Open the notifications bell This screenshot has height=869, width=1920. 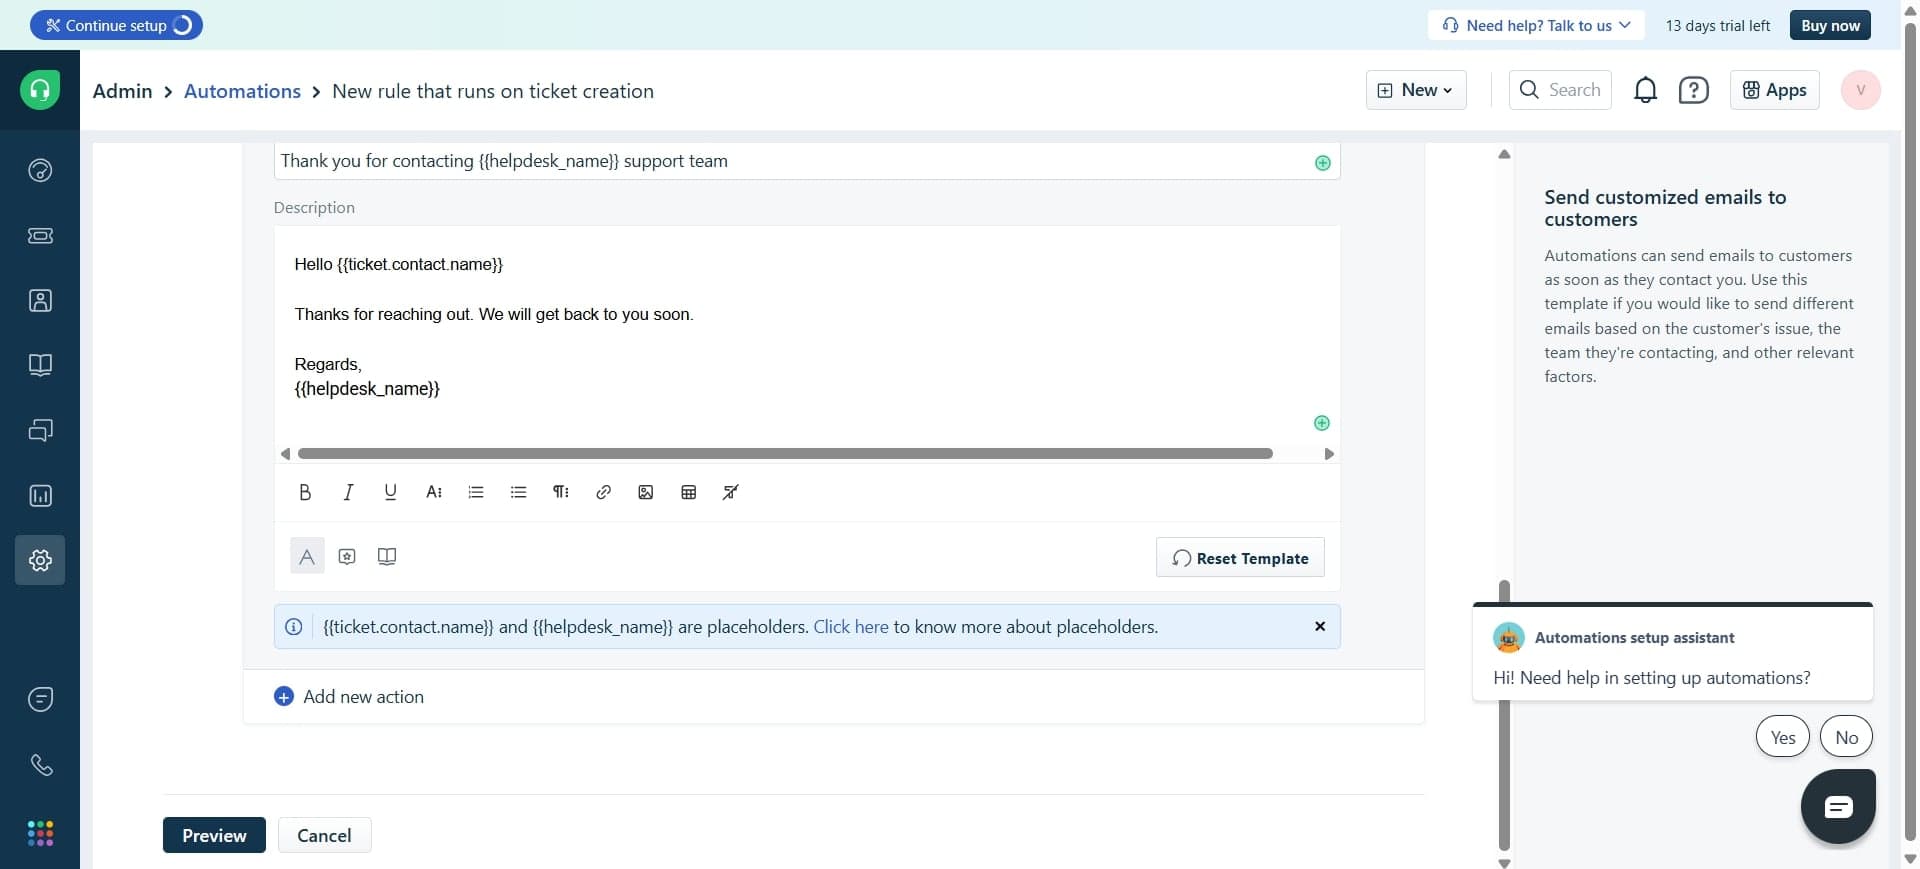[x=1645, y=91]
